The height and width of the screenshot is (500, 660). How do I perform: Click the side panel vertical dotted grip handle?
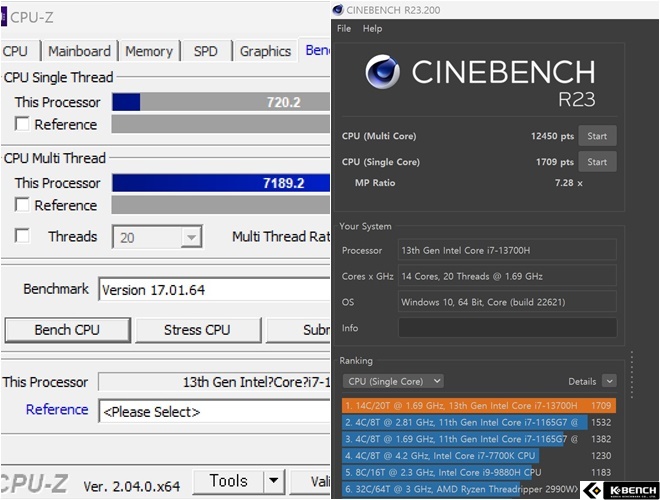(x=632, y=375)
